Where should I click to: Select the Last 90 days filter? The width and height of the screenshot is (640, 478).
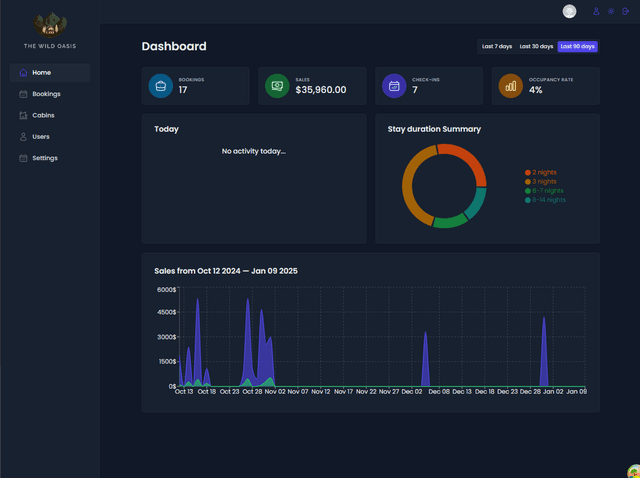[578, 47]
